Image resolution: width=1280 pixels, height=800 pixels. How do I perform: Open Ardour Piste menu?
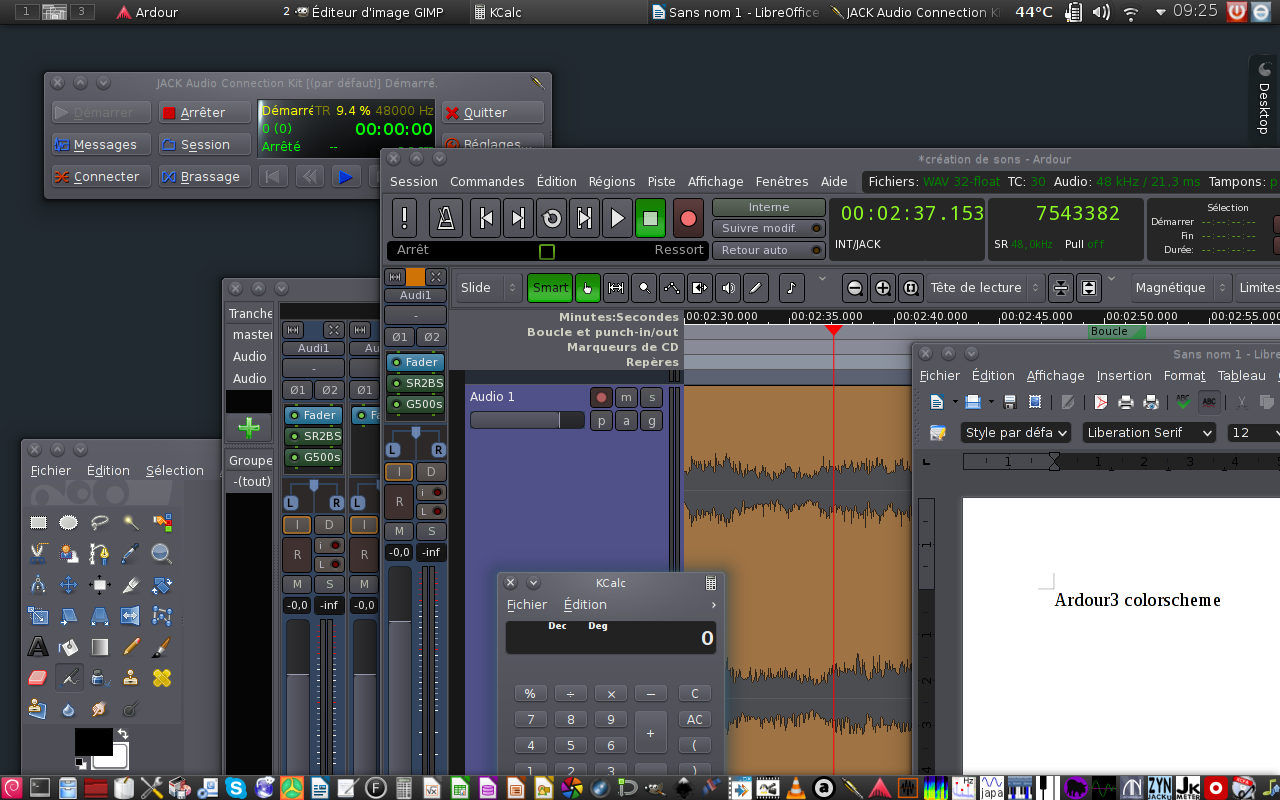coord(661,182)
